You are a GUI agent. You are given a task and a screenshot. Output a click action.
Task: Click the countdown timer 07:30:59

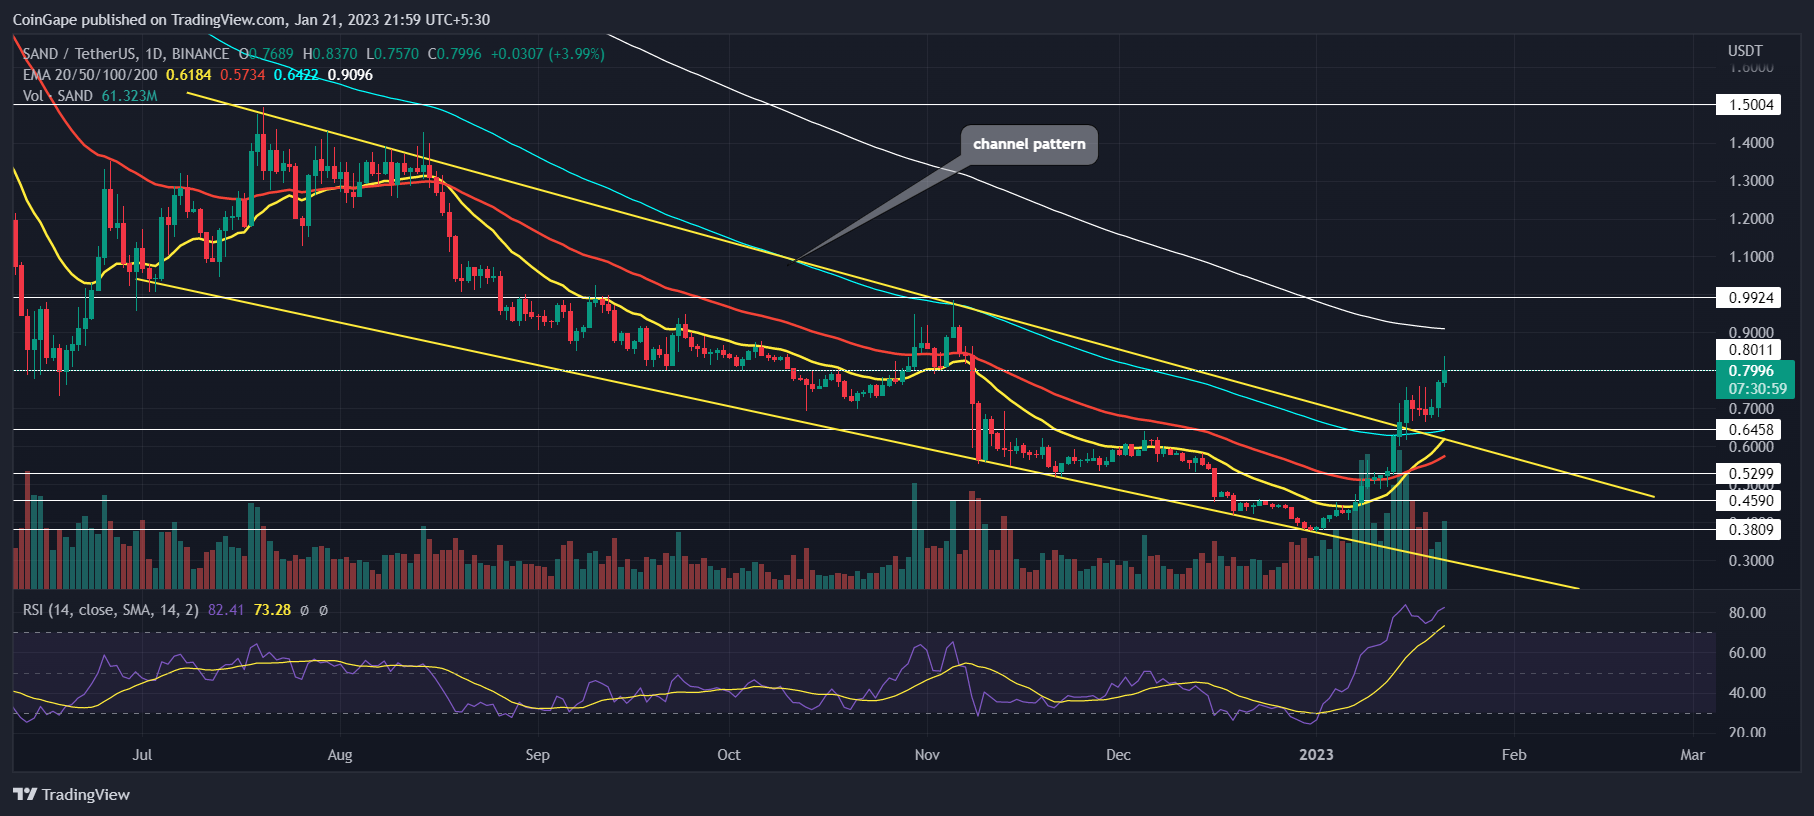(1757, 389)
